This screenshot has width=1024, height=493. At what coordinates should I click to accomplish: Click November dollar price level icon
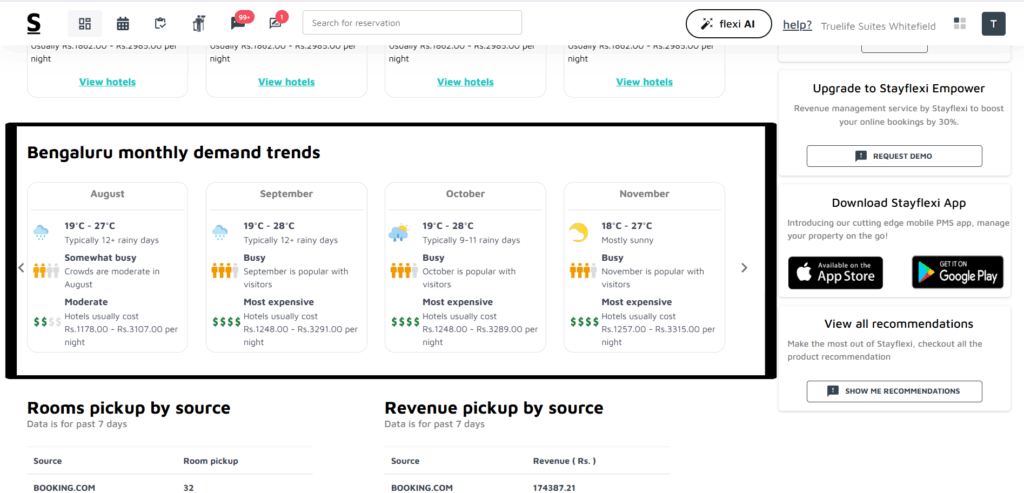click(x=584, y=321)
